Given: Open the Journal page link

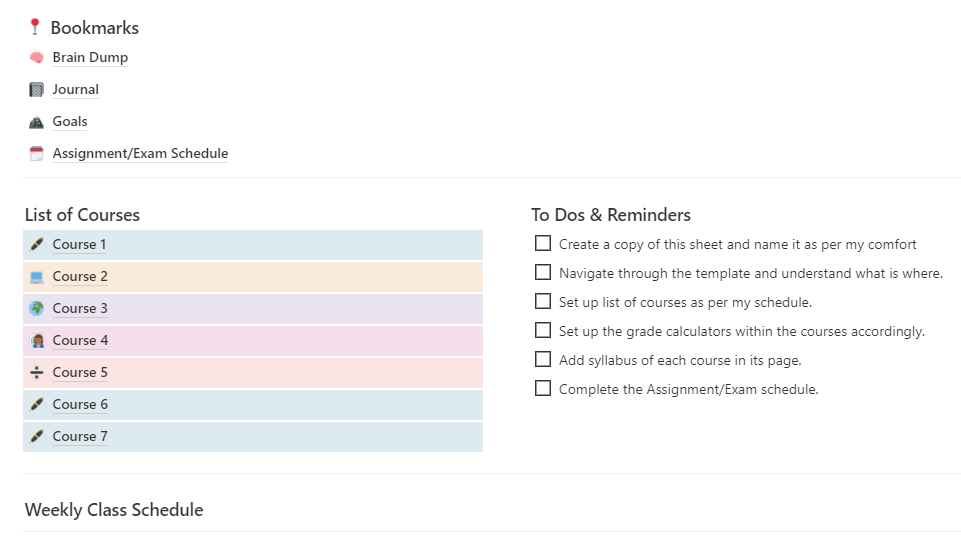Looking at the screenshot, I should tap(75, 90).
